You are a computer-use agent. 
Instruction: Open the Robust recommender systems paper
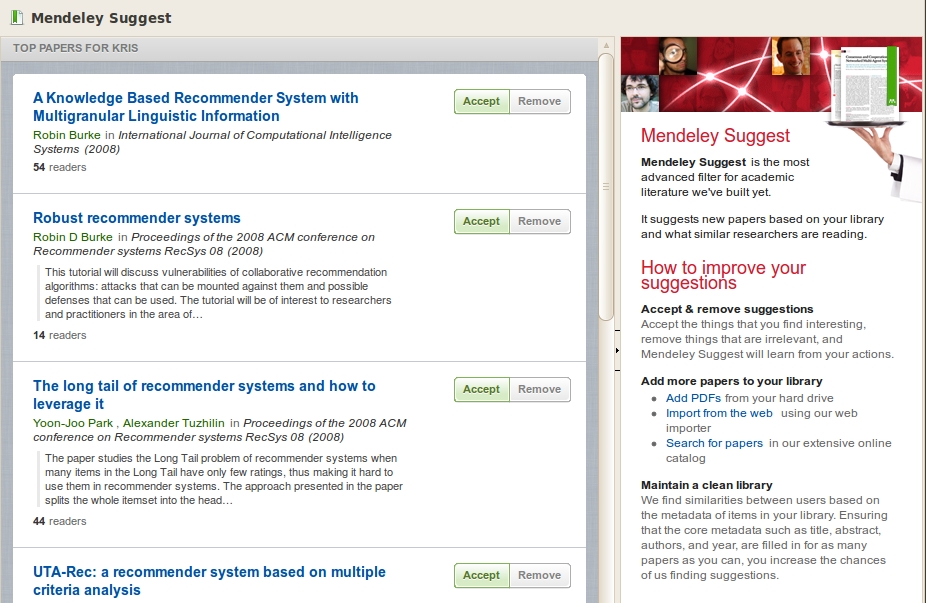(x=136, y=217)
